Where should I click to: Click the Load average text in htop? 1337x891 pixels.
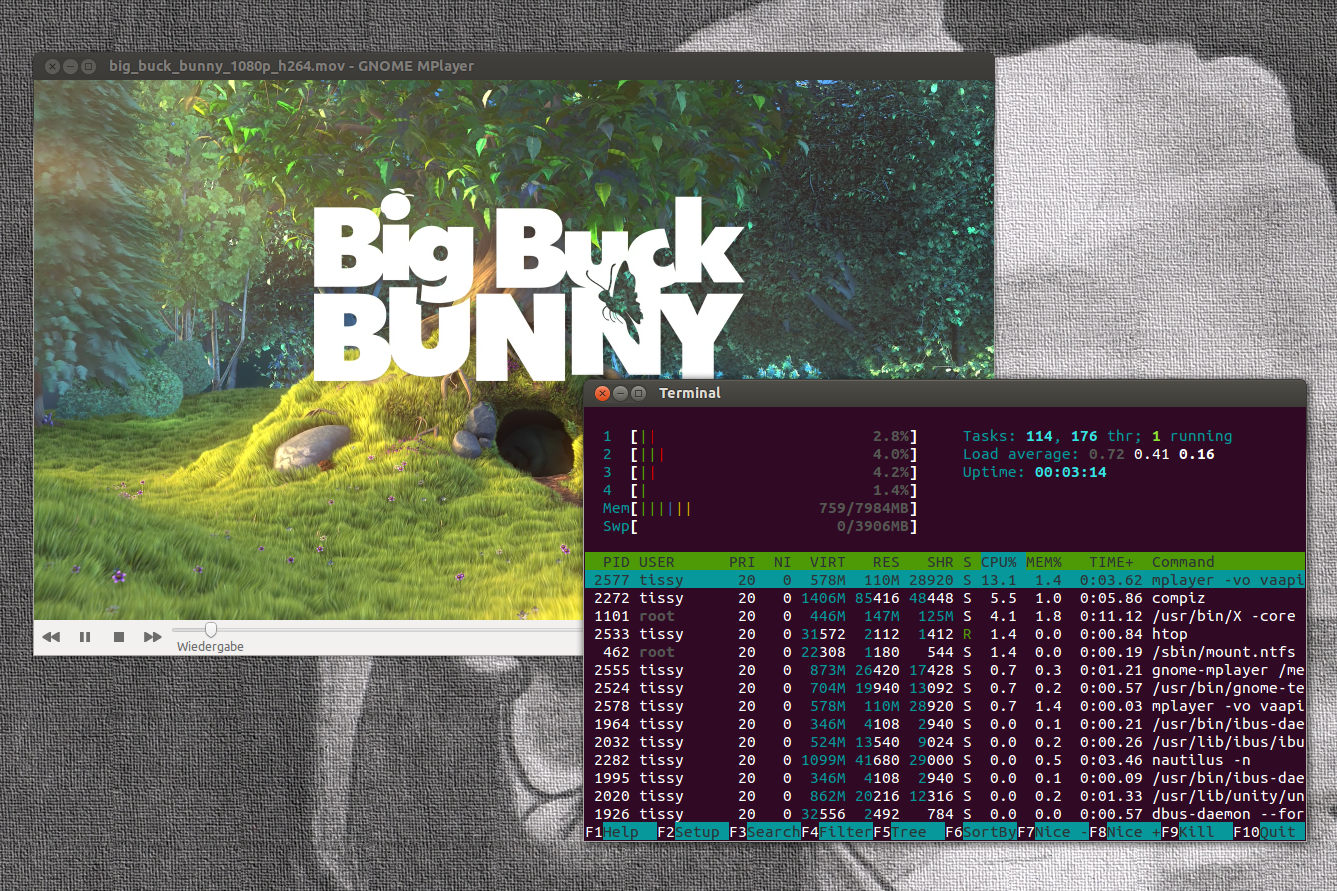1088,454
